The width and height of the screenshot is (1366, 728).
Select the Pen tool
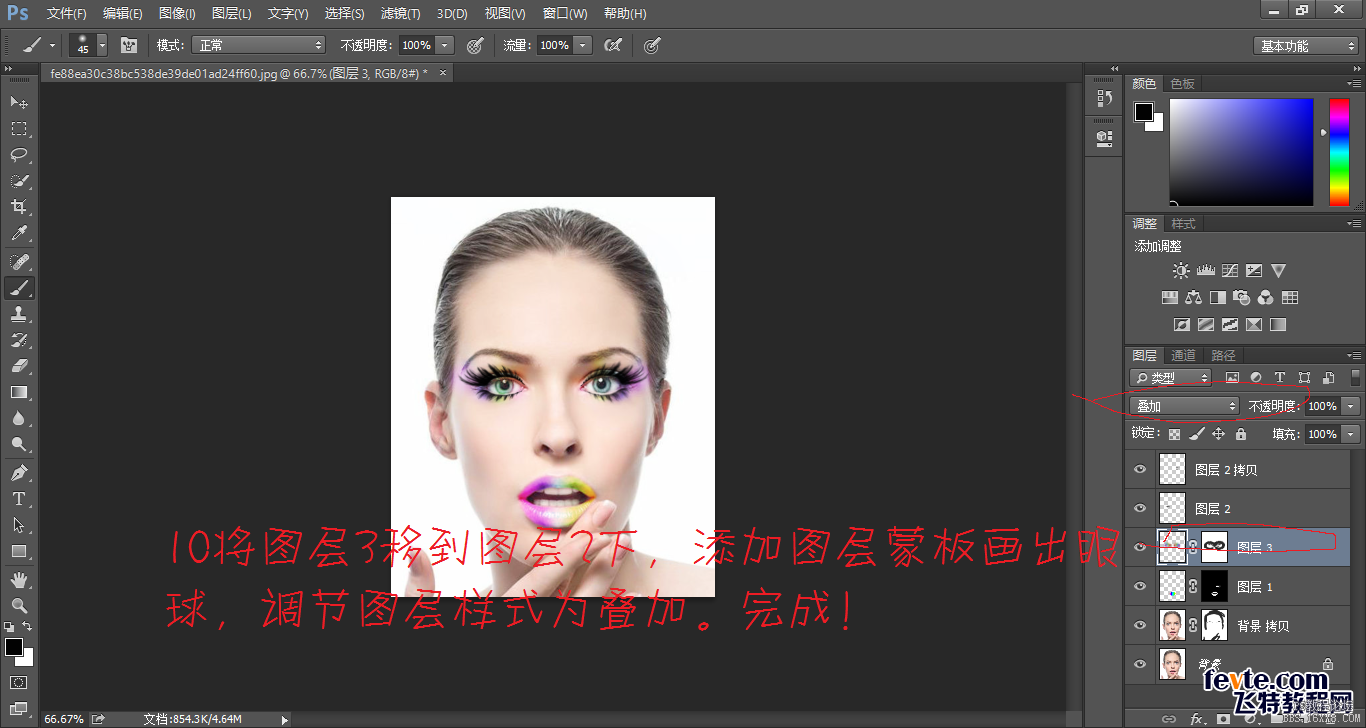pos(19,472)
